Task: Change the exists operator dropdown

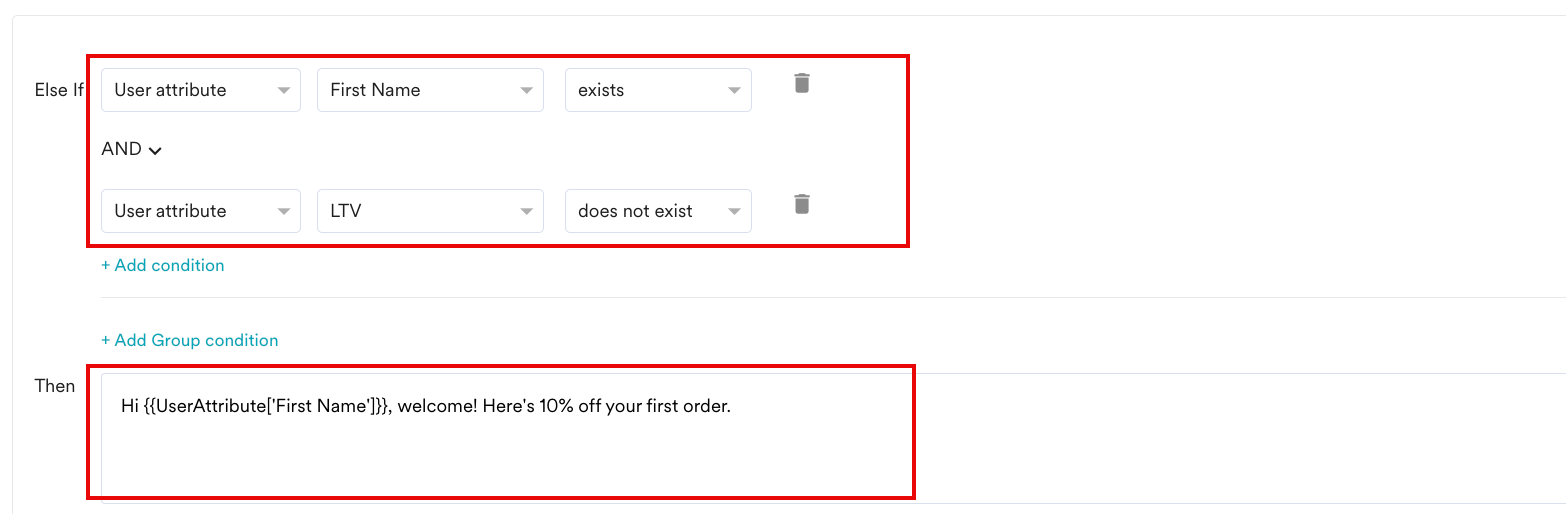Action: [x=657, y=90]
